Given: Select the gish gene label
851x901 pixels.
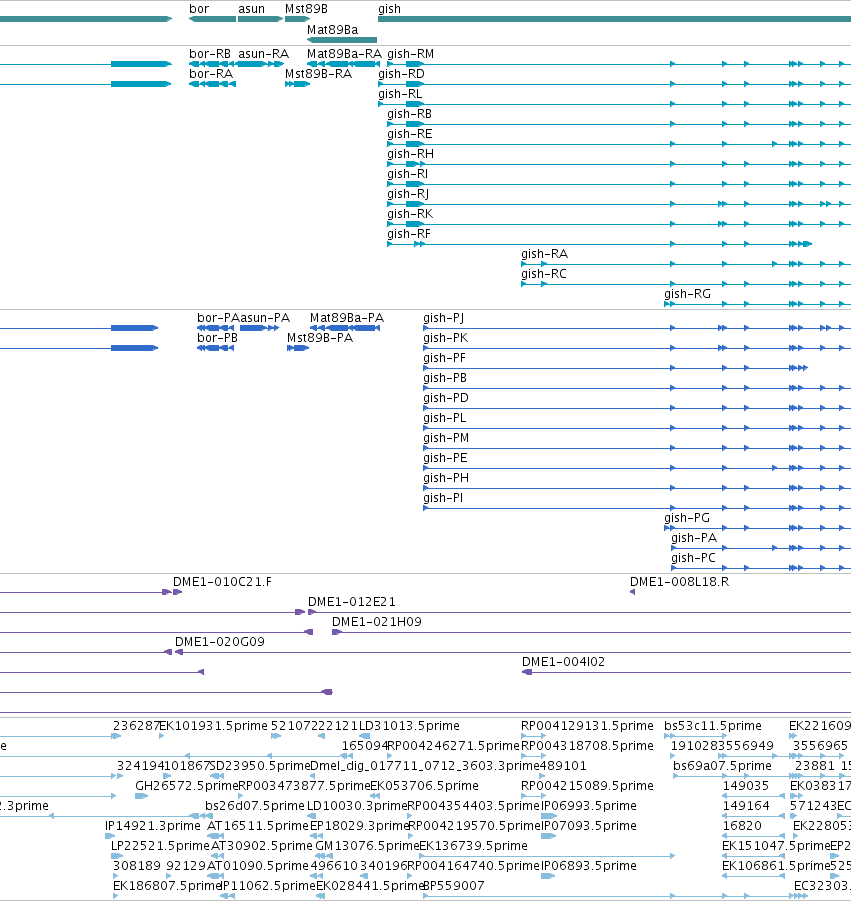Looking at the screenshot, I should [x=390, y=9].
